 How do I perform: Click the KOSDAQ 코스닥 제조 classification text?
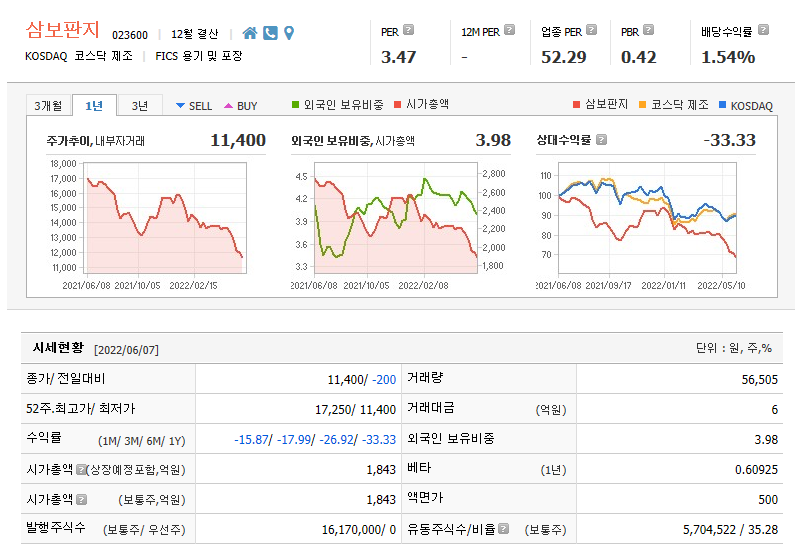[x=79, y=56]
